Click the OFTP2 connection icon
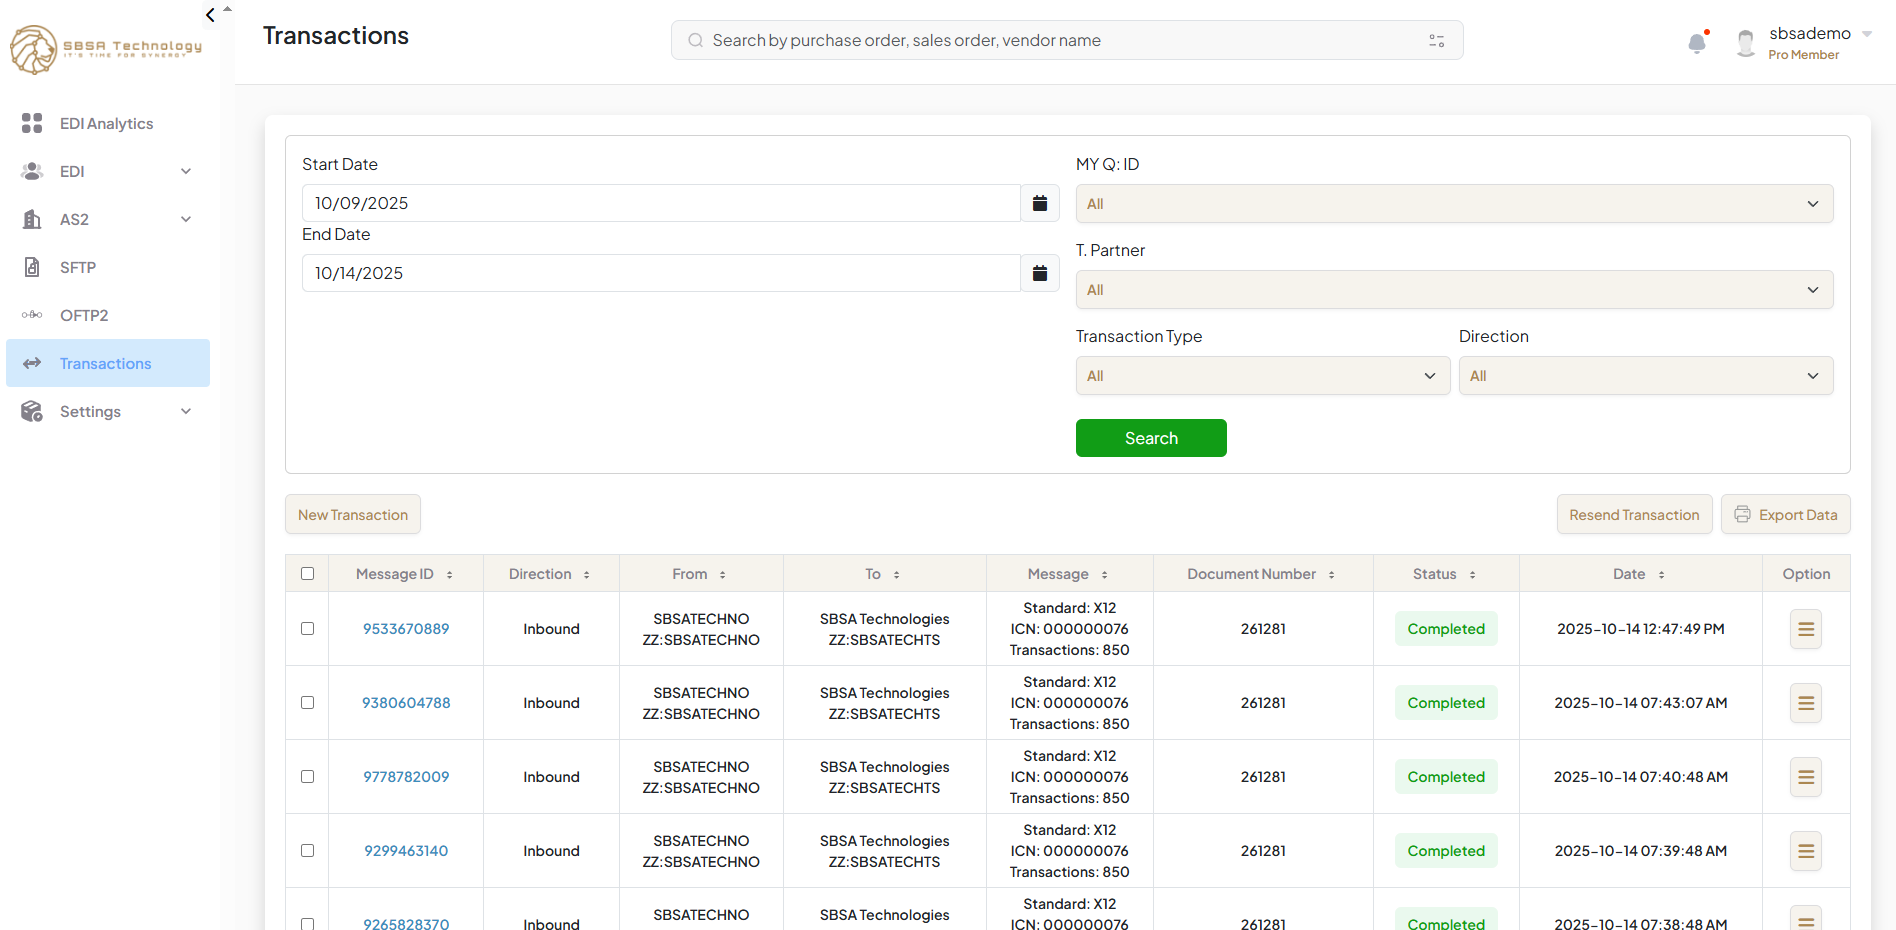The width and height of the screenshot is (1896, 930). pos(32,315)
